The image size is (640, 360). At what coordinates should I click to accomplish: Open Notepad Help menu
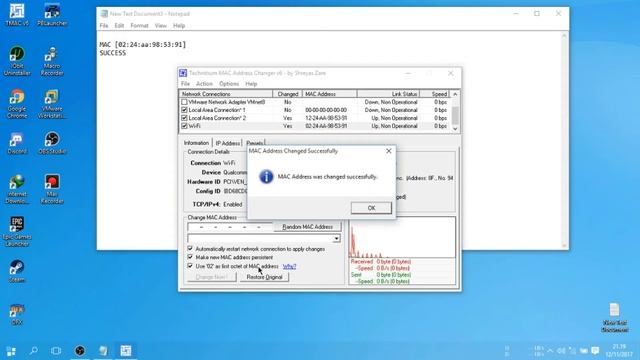point(179,25)
